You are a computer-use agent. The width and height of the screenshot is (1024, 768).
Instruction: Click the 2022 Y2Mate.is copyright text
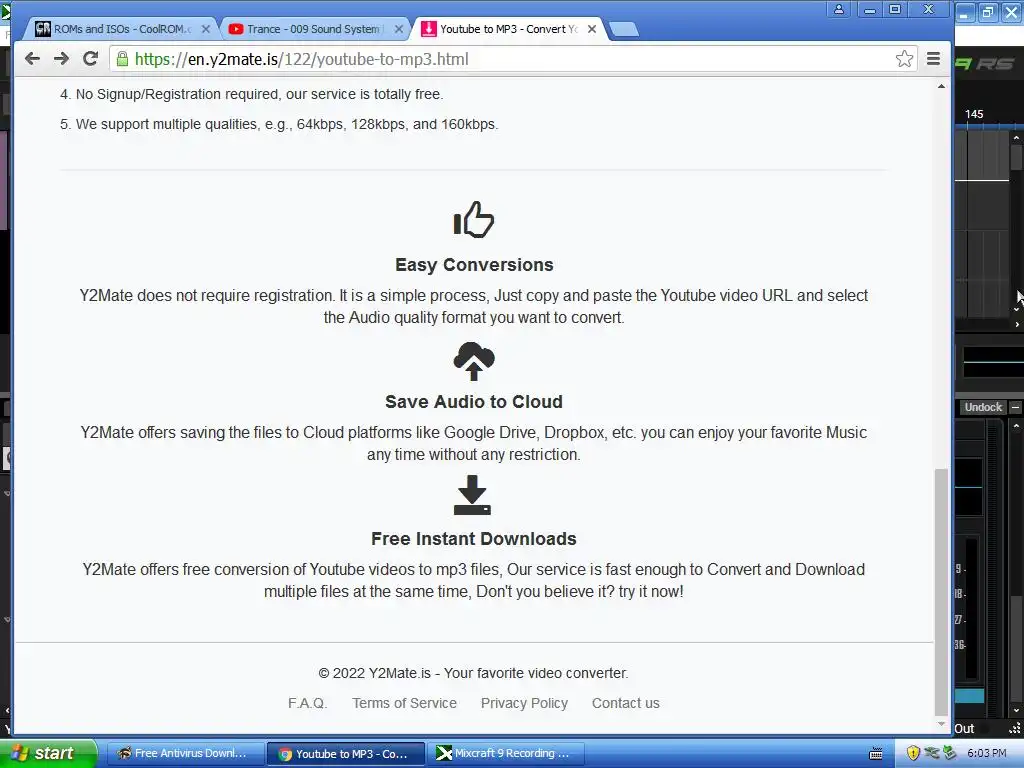(x=473, y=673)
